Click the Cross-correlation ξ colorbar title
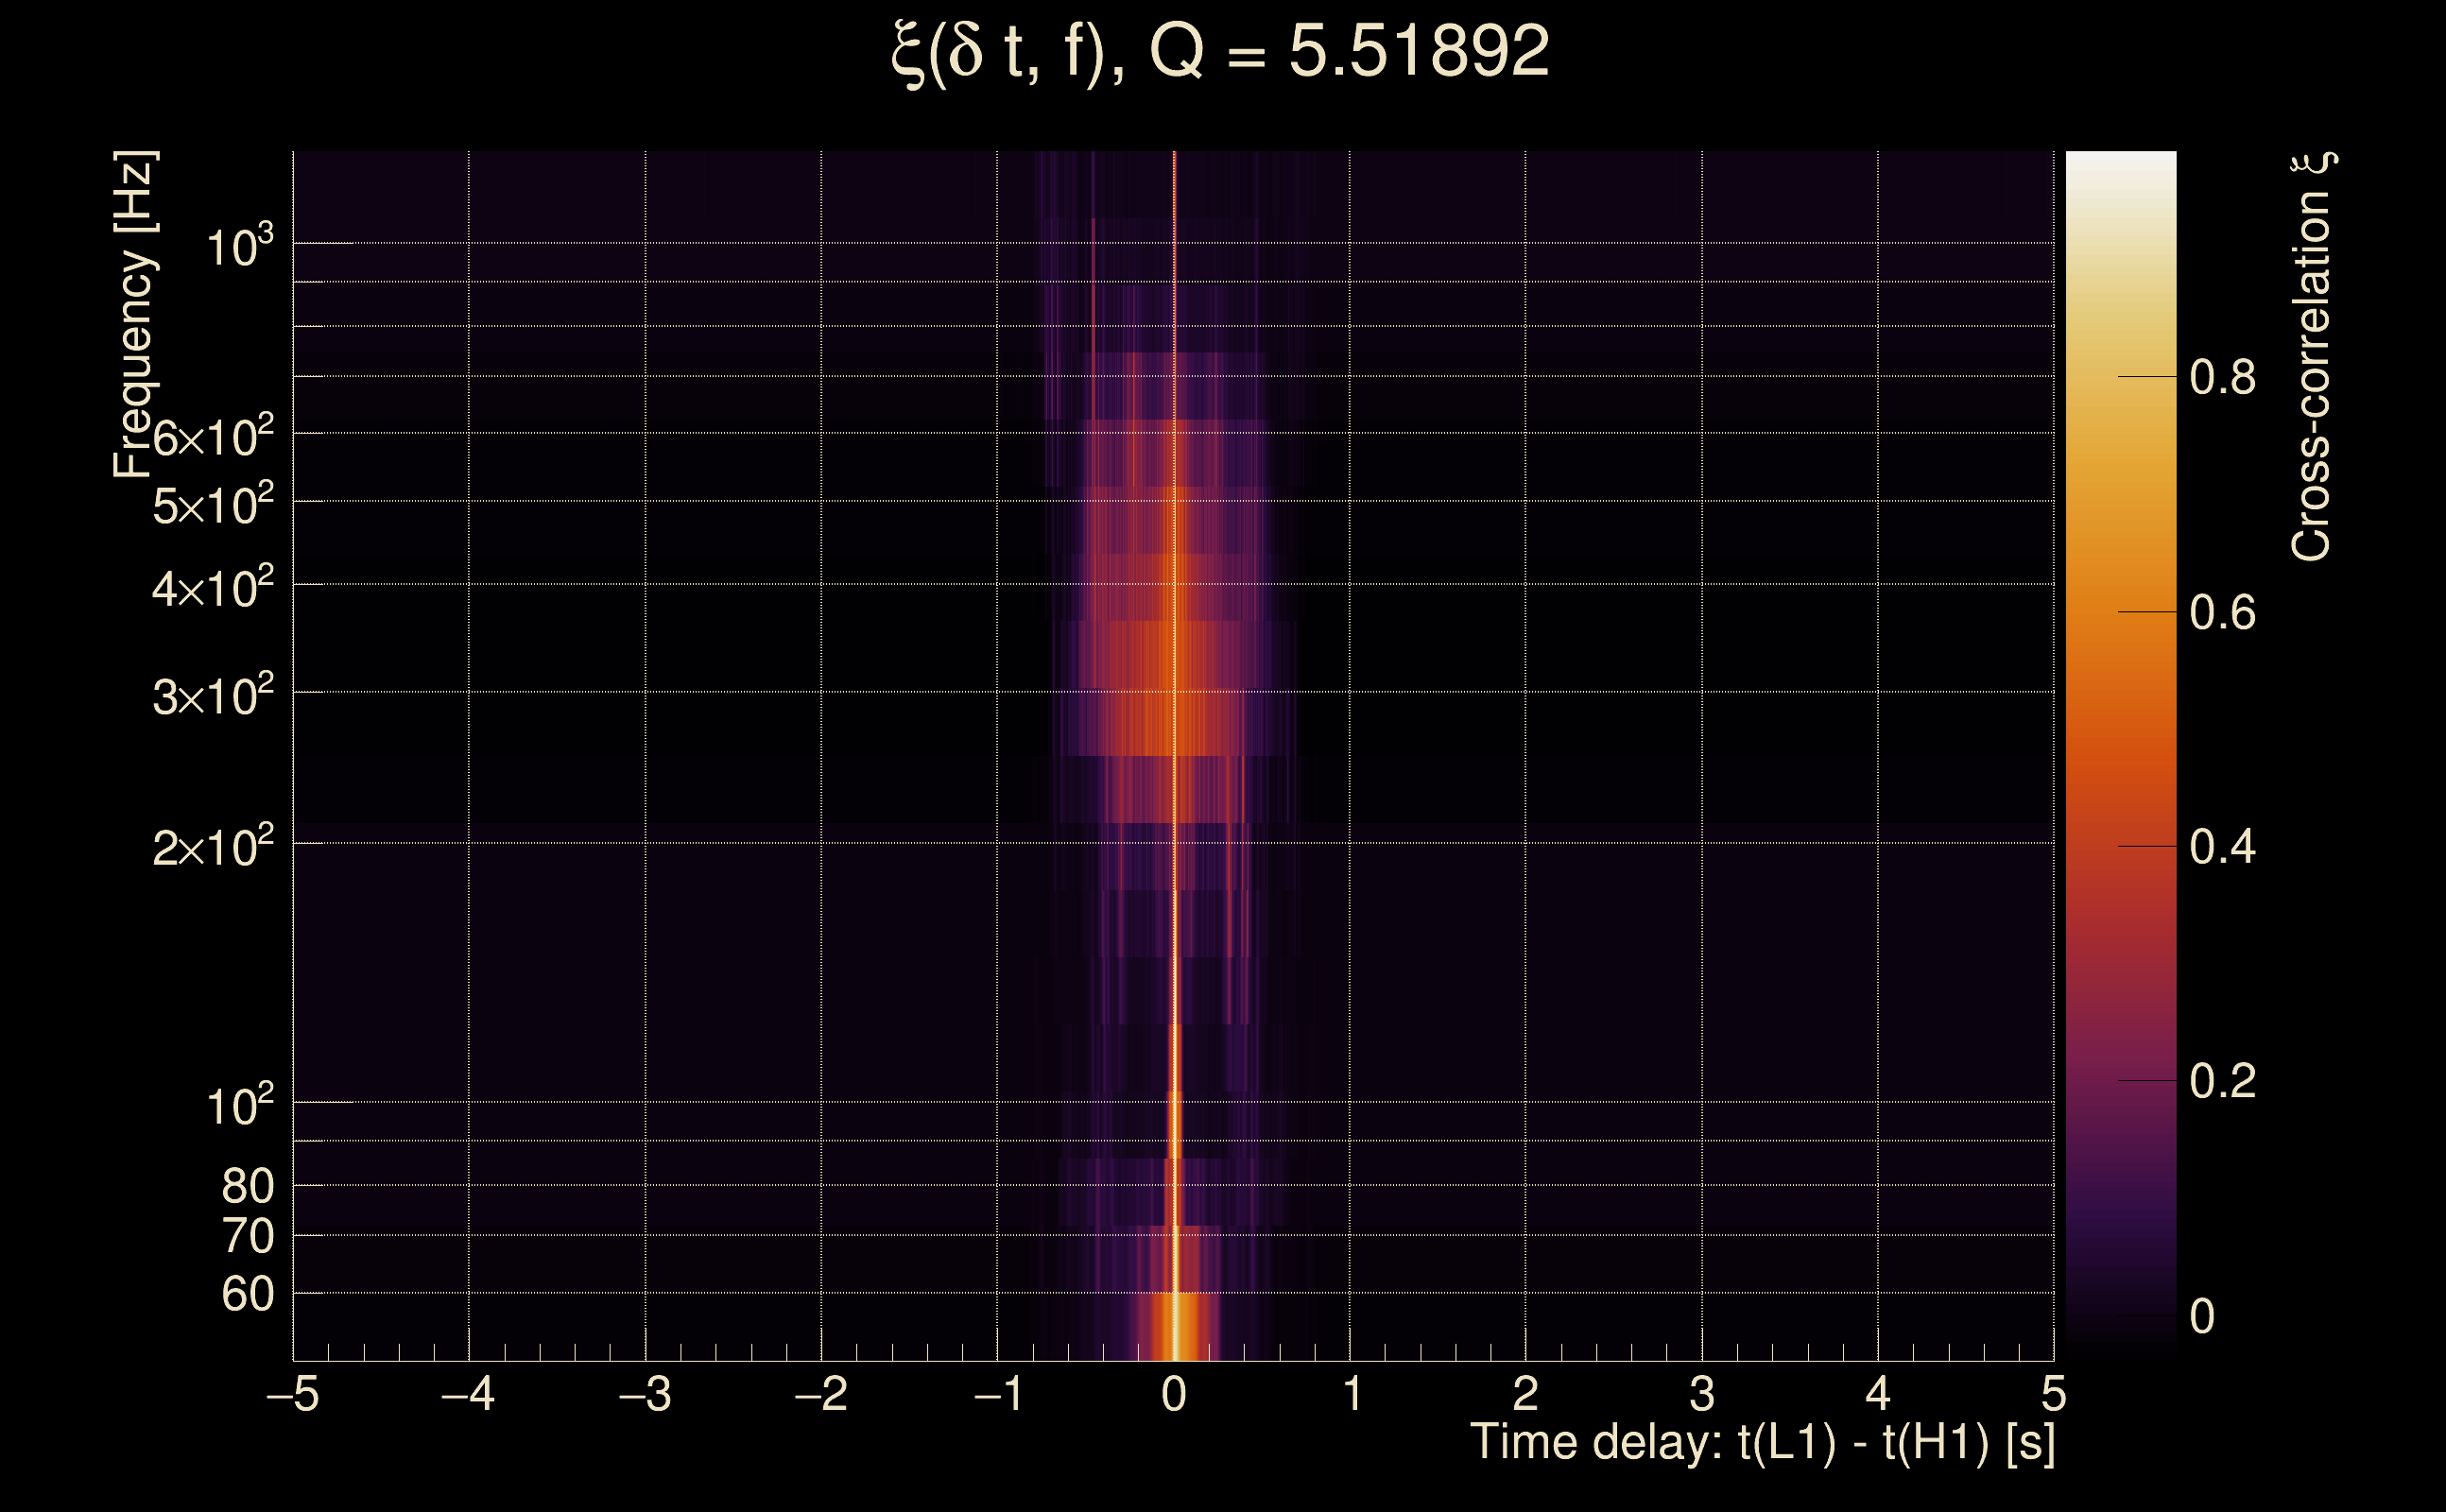Image resolution: width=2446 pixels, height=1512 pixels. pyautogui.click(x=2311, y=357)
